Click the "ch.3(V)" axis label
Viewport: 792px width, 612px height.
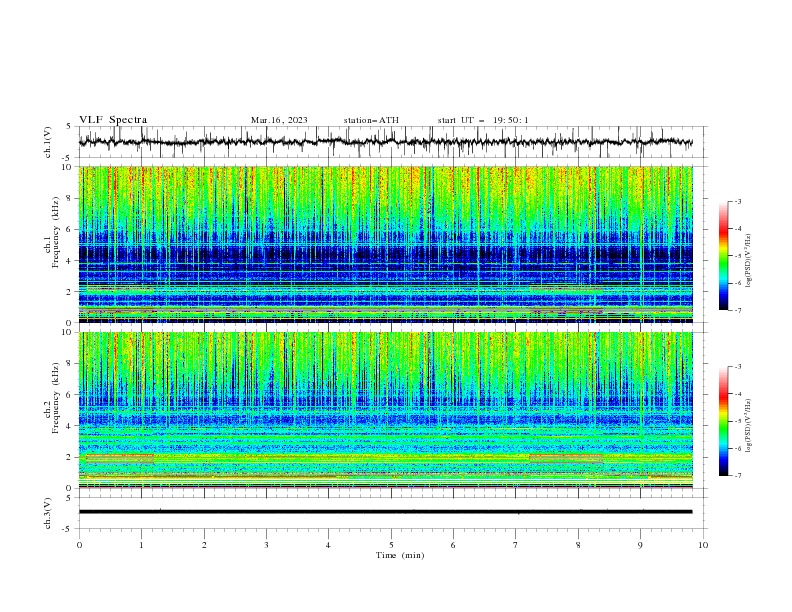pos(48,513)
